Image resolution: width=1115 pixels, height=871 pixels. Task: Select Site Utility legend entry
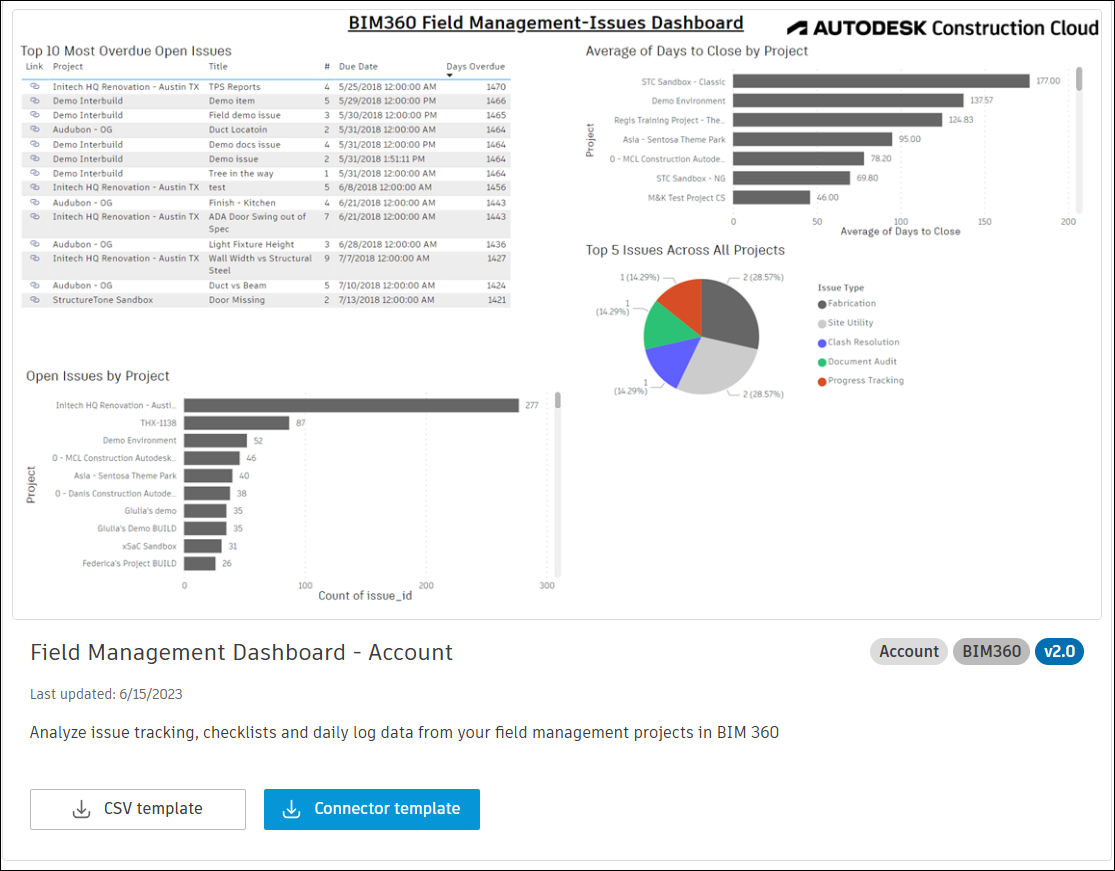pos(845,323)
